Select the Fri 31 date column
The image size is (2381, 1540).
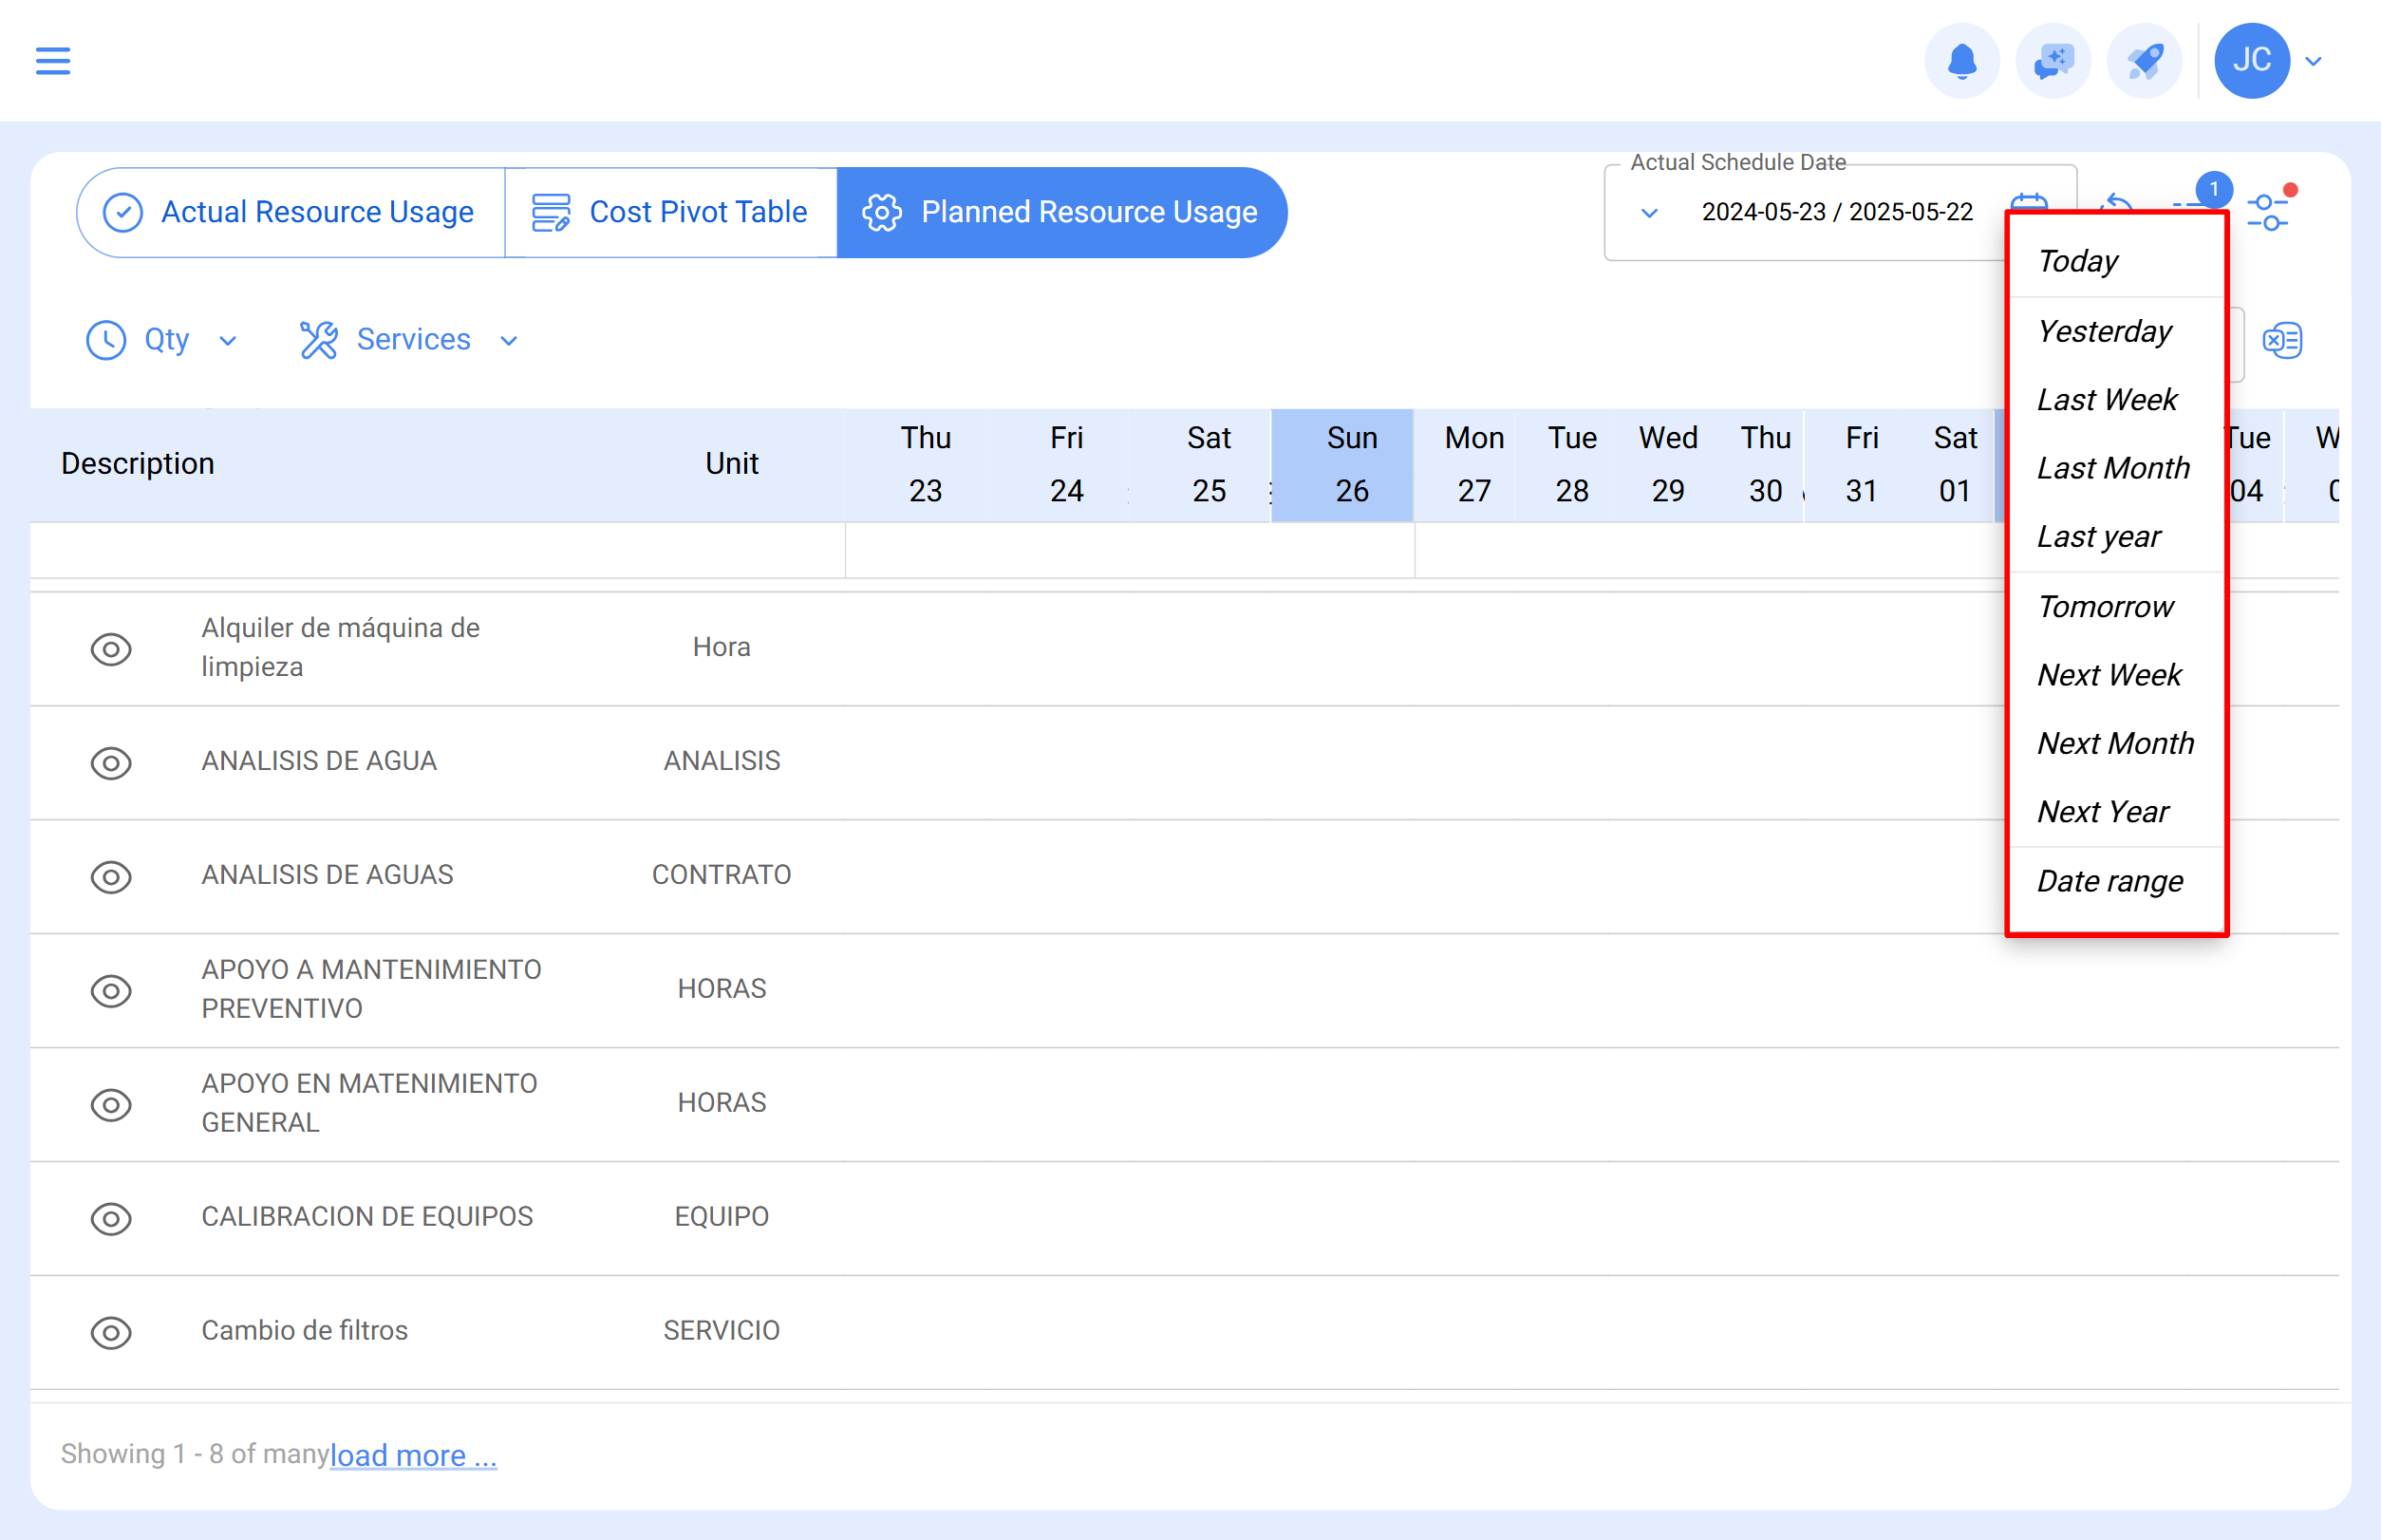click(x=1861, y=465)
